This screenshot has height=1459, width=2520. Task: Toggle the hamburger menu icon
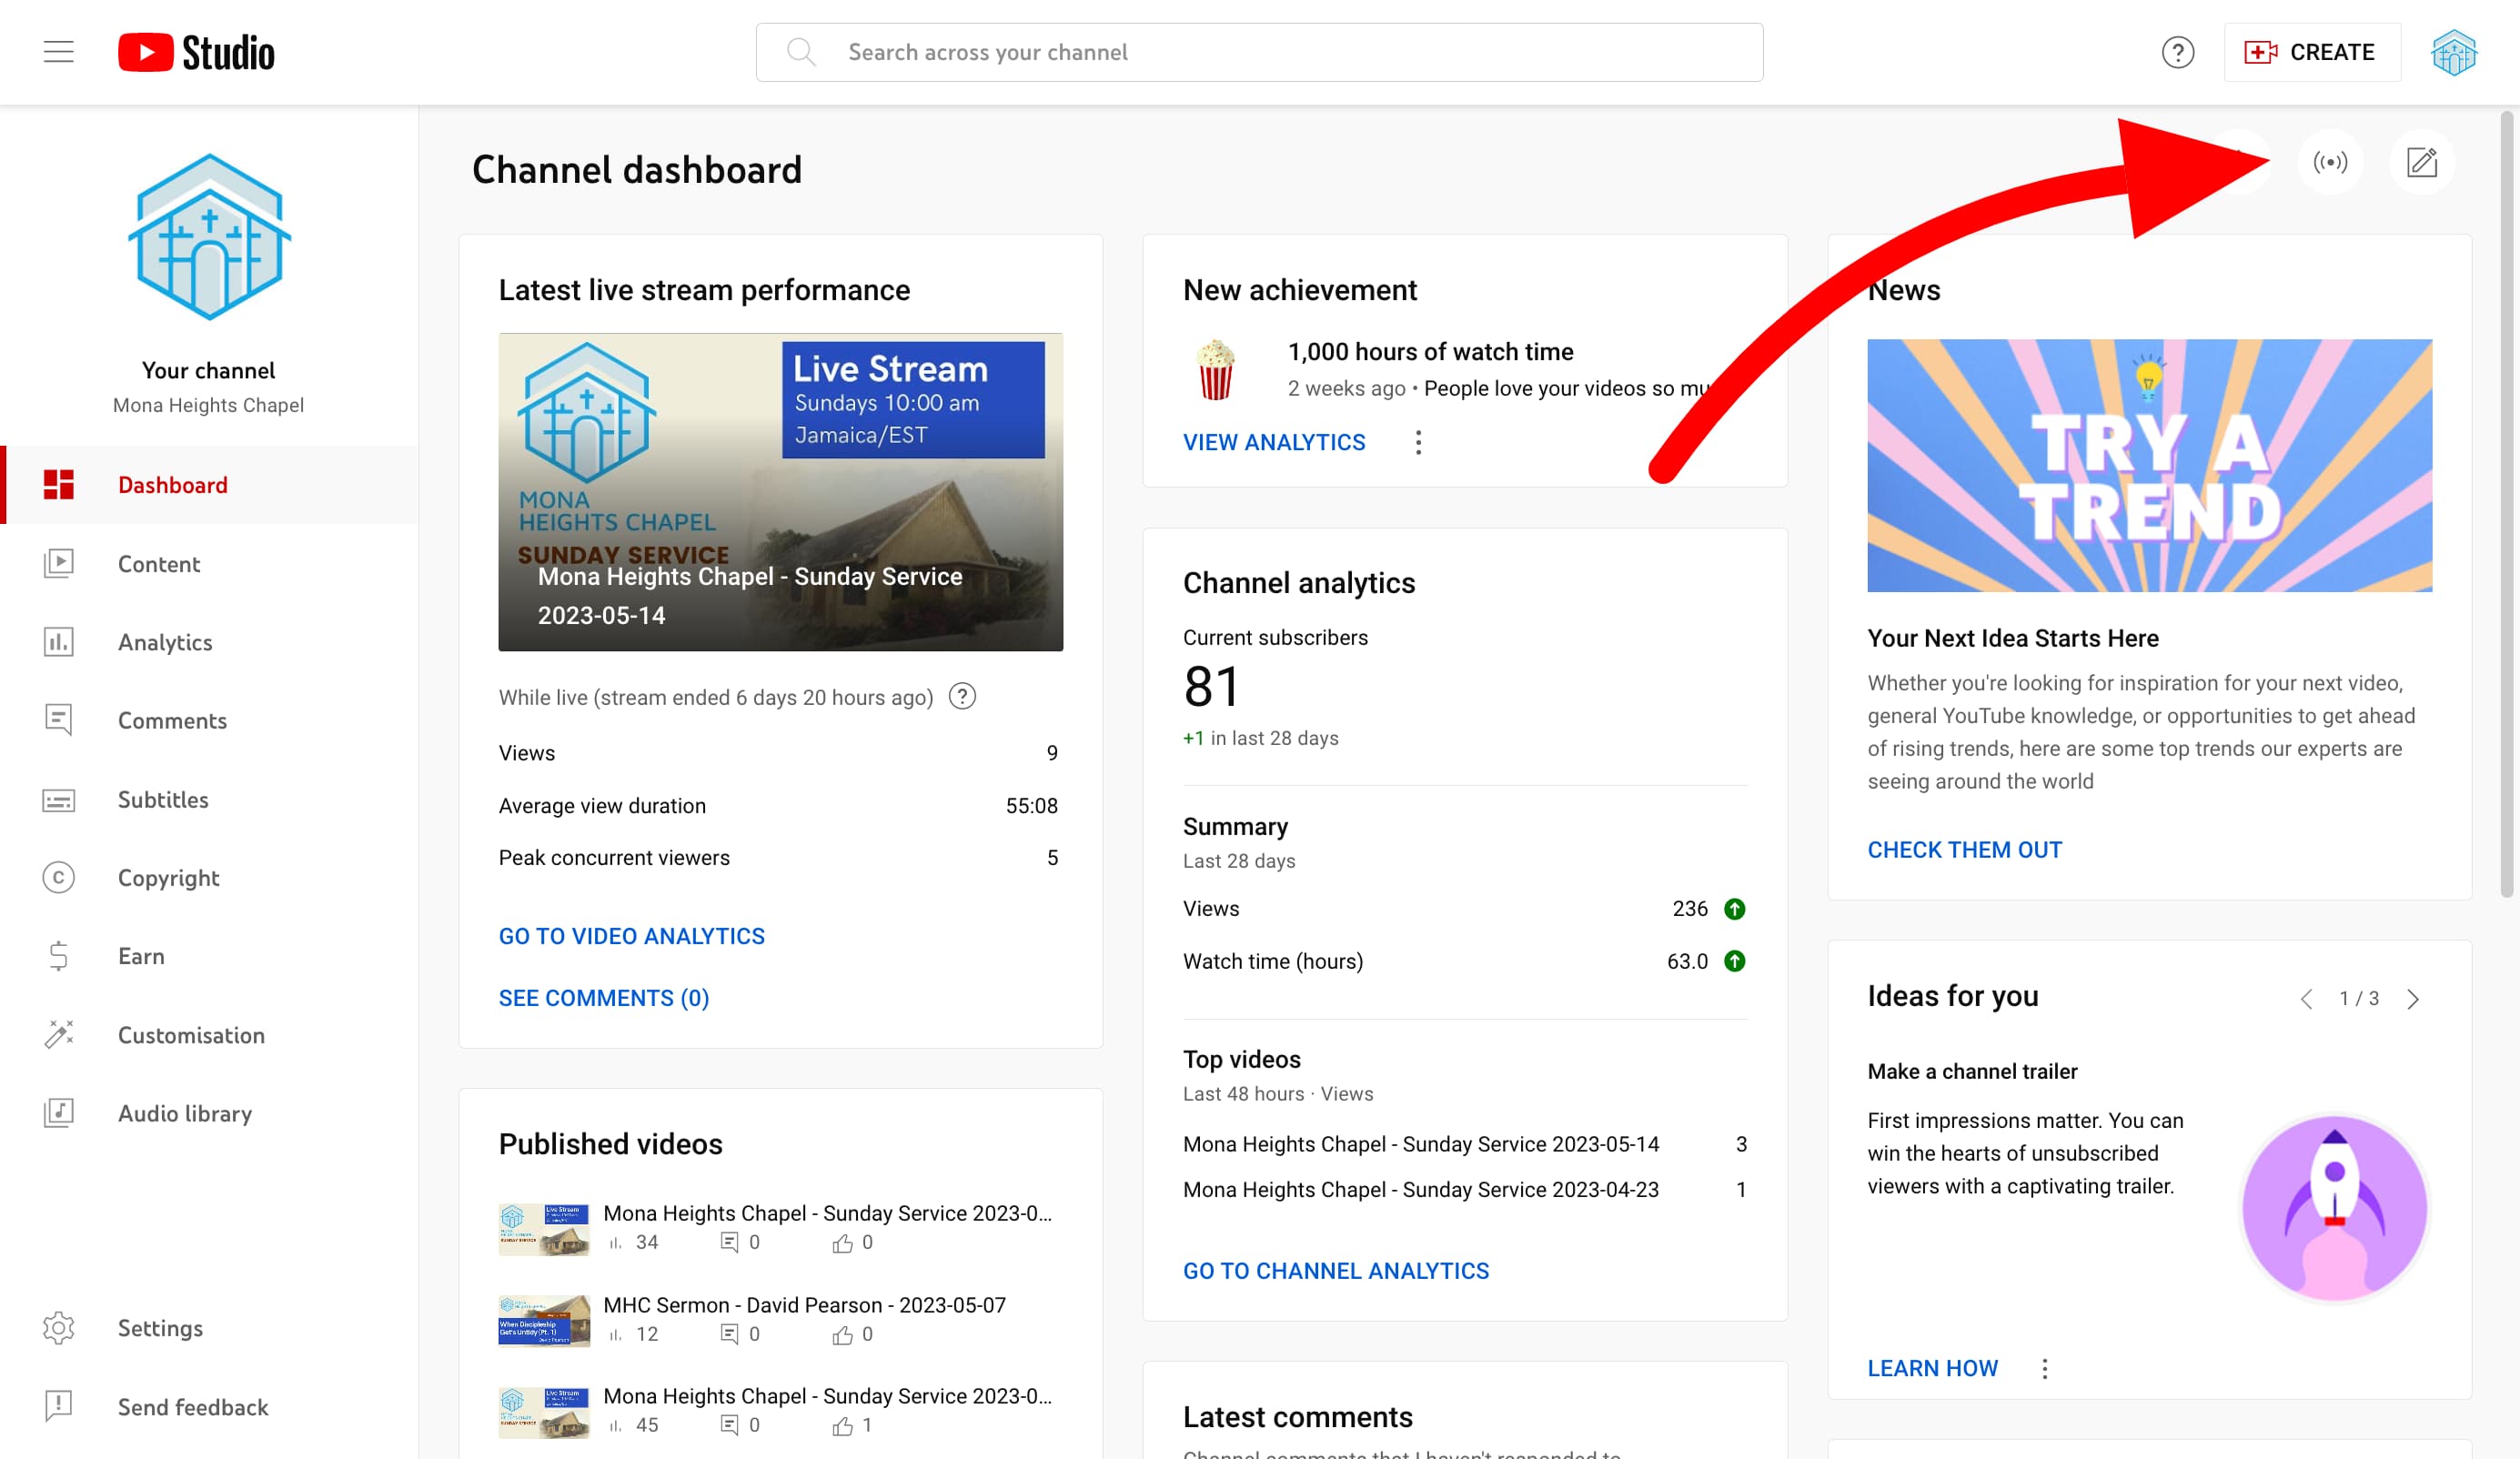(x=59, y=52)
